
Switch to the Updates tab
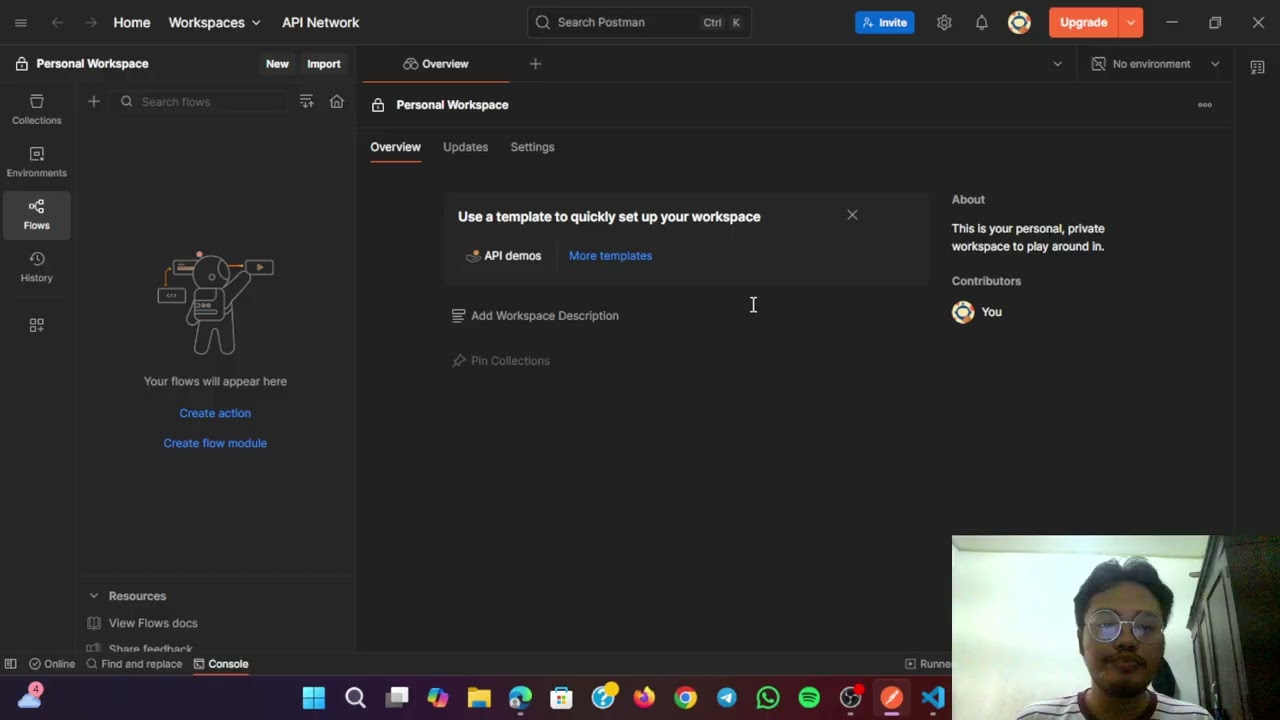click(x=465, y=147)
